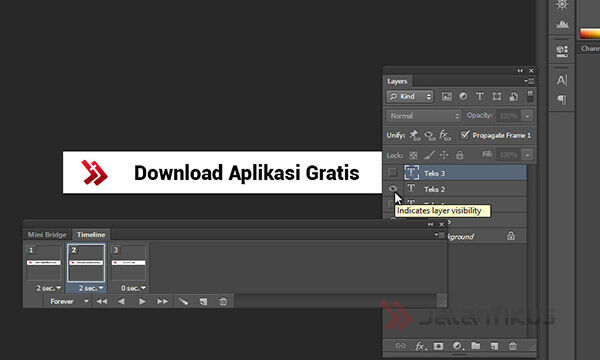600x360 pixels.
Task: Open the Paragraph panel icon
Action: coord(562,99)
